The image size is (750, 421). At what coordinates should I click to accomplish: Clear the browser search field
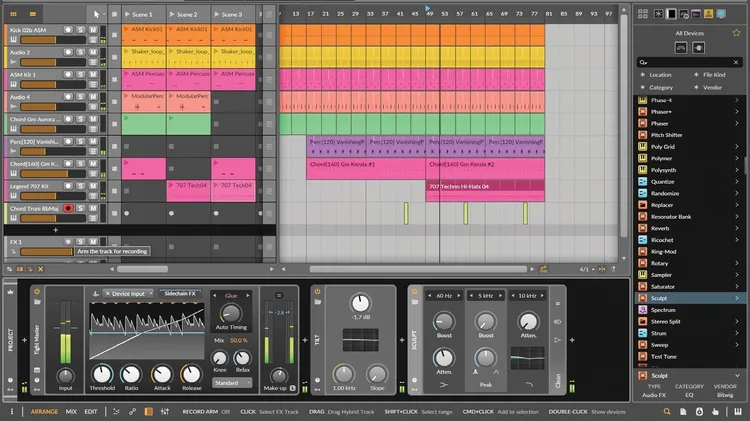[x=736, y=62]
